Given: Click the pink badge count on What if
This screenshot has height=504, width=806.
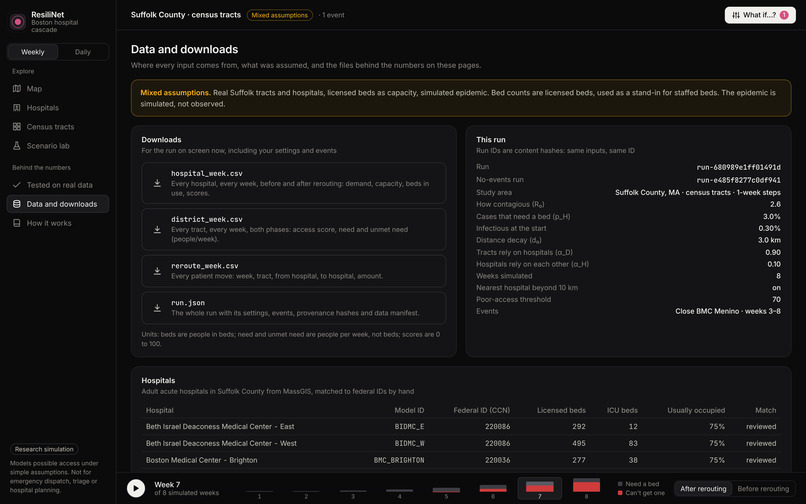Looking at the screenshot, I should tap(784, 15).
